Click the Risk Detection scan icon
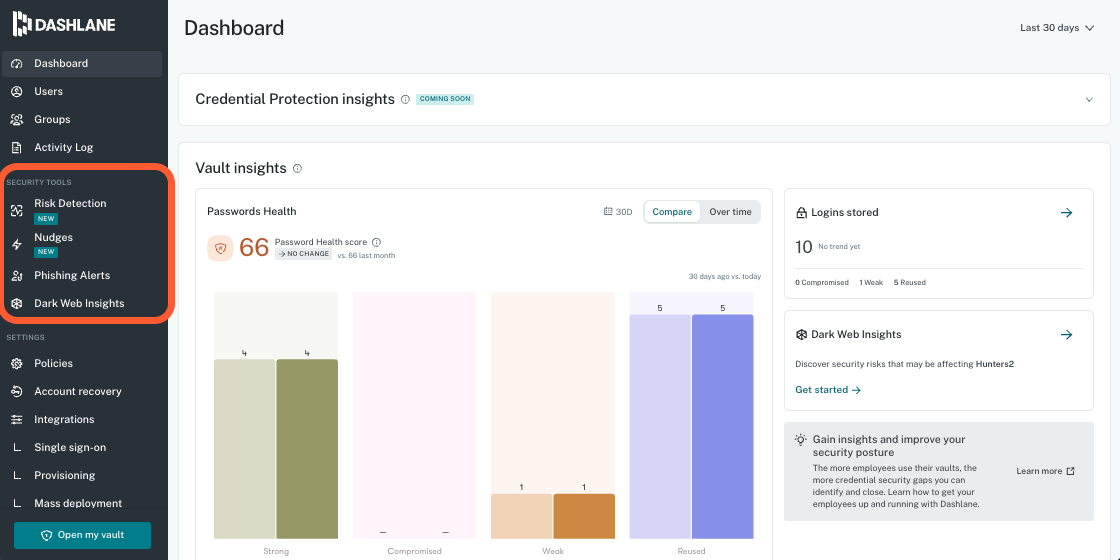1120x560 pixels. (18, 211)
